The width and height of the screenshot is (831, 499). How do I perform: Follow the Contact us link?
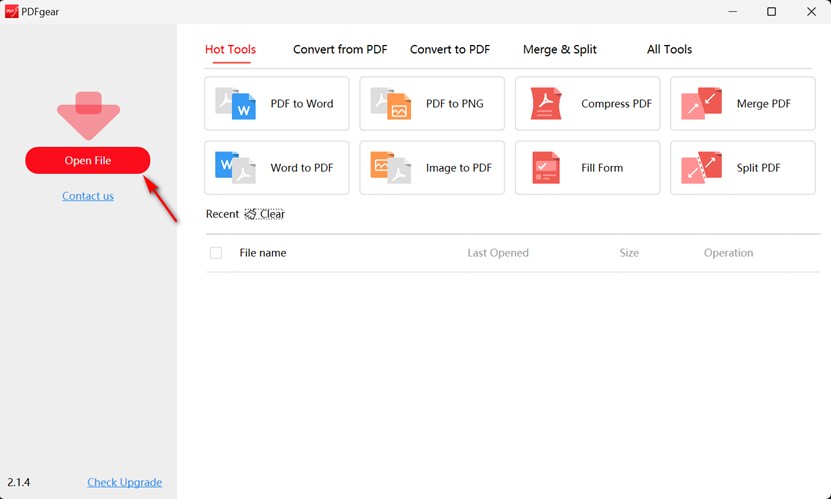click(x=88, y=196)
